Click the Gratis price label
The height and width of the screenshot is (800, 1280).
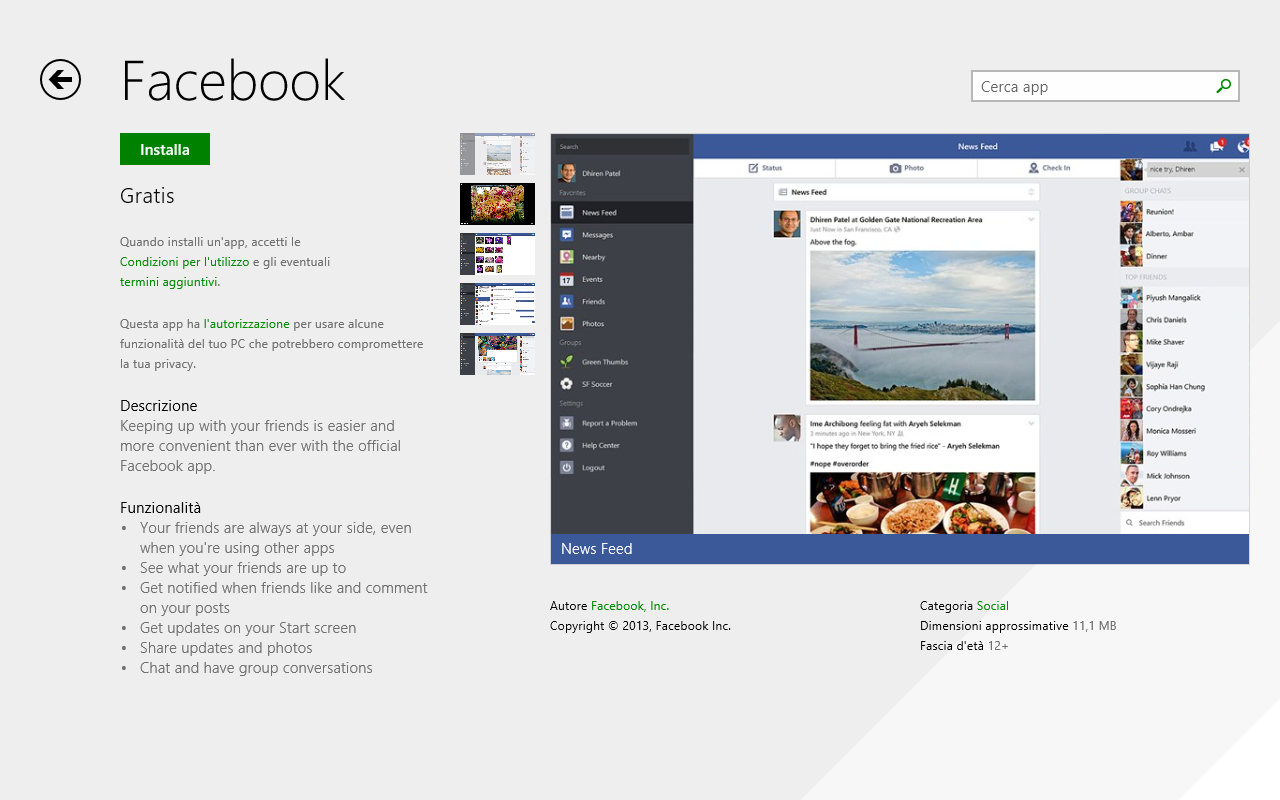tap(147, 195)
